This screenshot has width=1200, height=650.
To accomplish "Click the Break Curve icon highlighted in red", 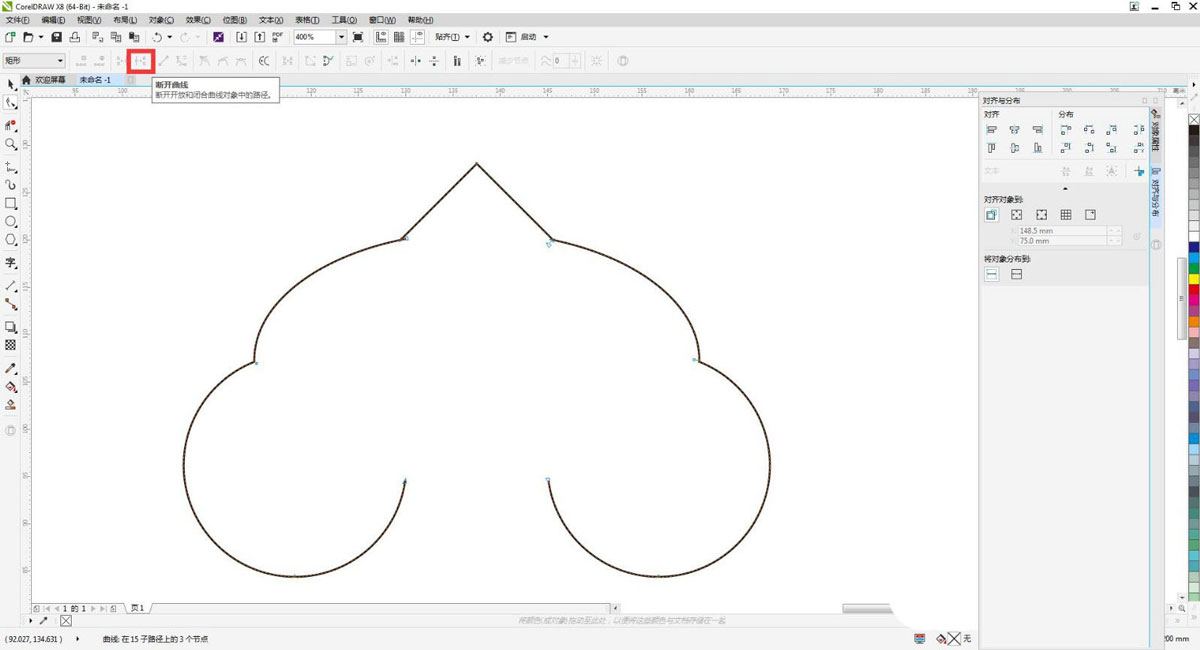I will pos(141,61).
